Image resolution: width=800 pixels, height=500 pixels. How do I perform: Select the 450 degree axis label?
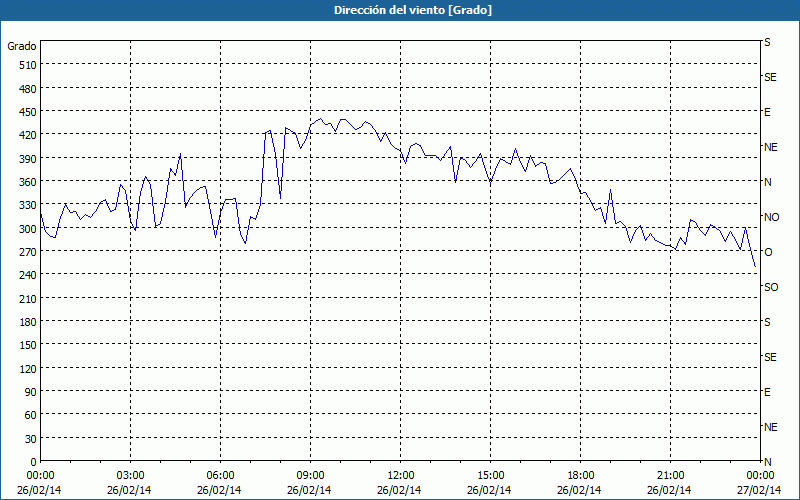(28, 112)
